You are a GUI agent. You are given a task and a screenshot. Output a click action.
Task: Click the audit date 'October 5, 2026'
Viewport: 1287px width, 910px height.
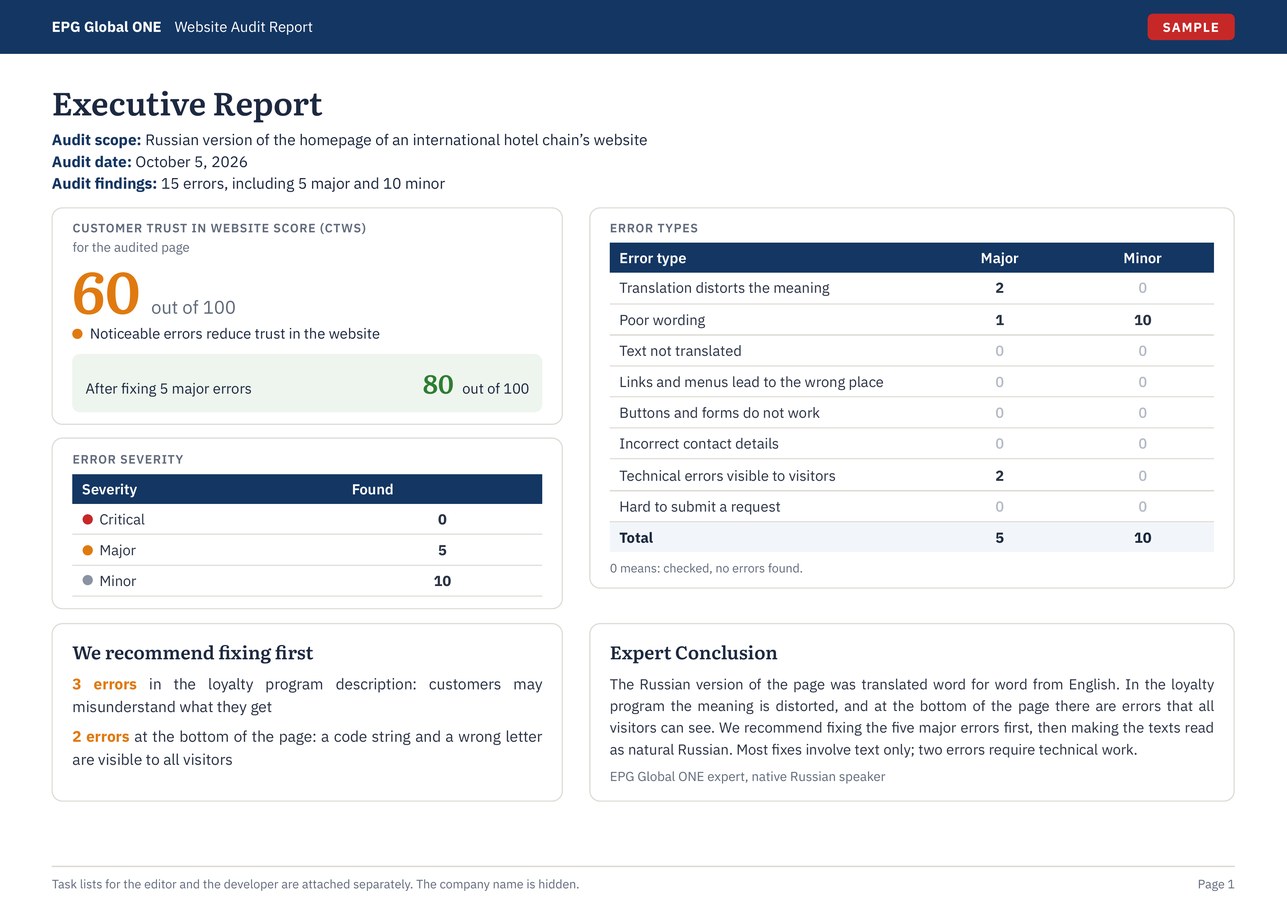(191, 162)
